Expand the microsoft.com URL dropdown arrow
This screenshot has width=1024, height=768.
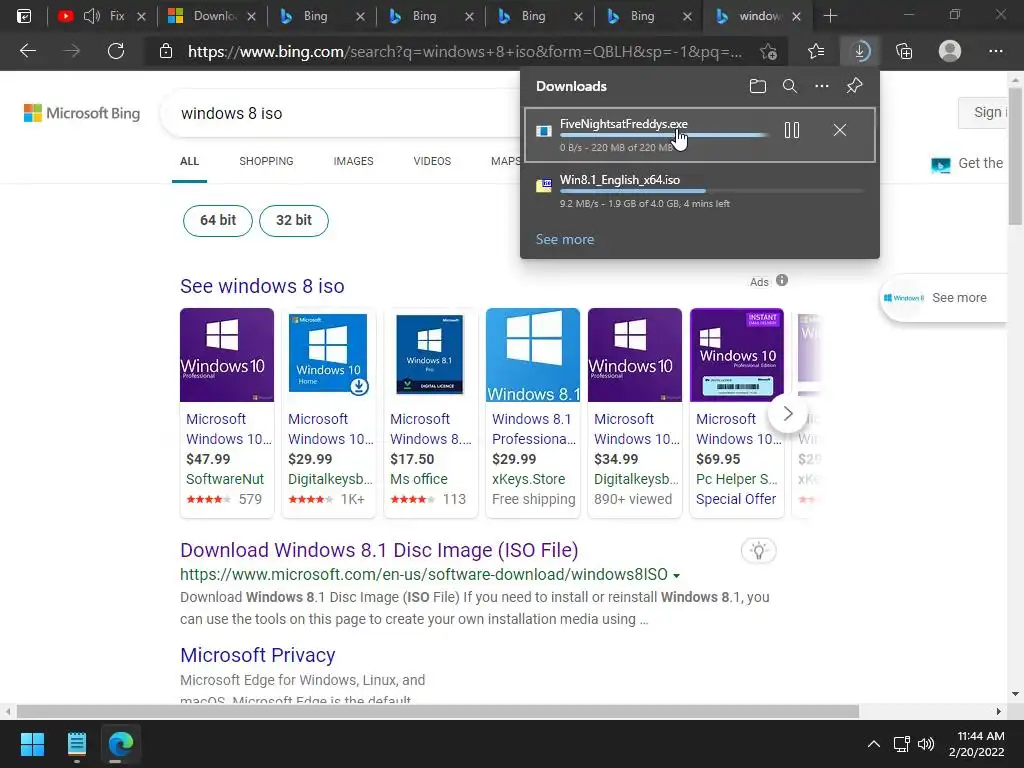[677, 575]
